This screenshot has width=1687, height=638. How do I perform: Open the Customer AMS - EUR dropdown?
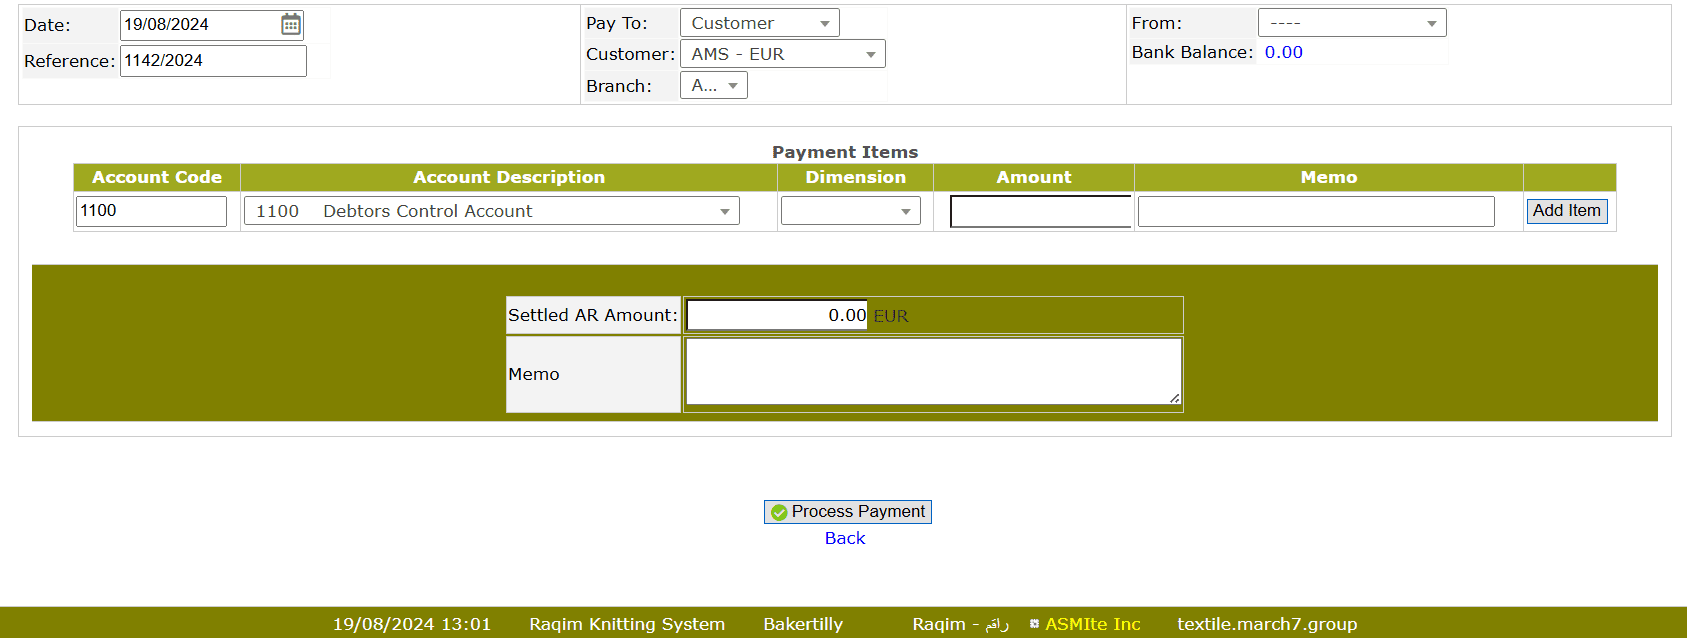[782, 54]
